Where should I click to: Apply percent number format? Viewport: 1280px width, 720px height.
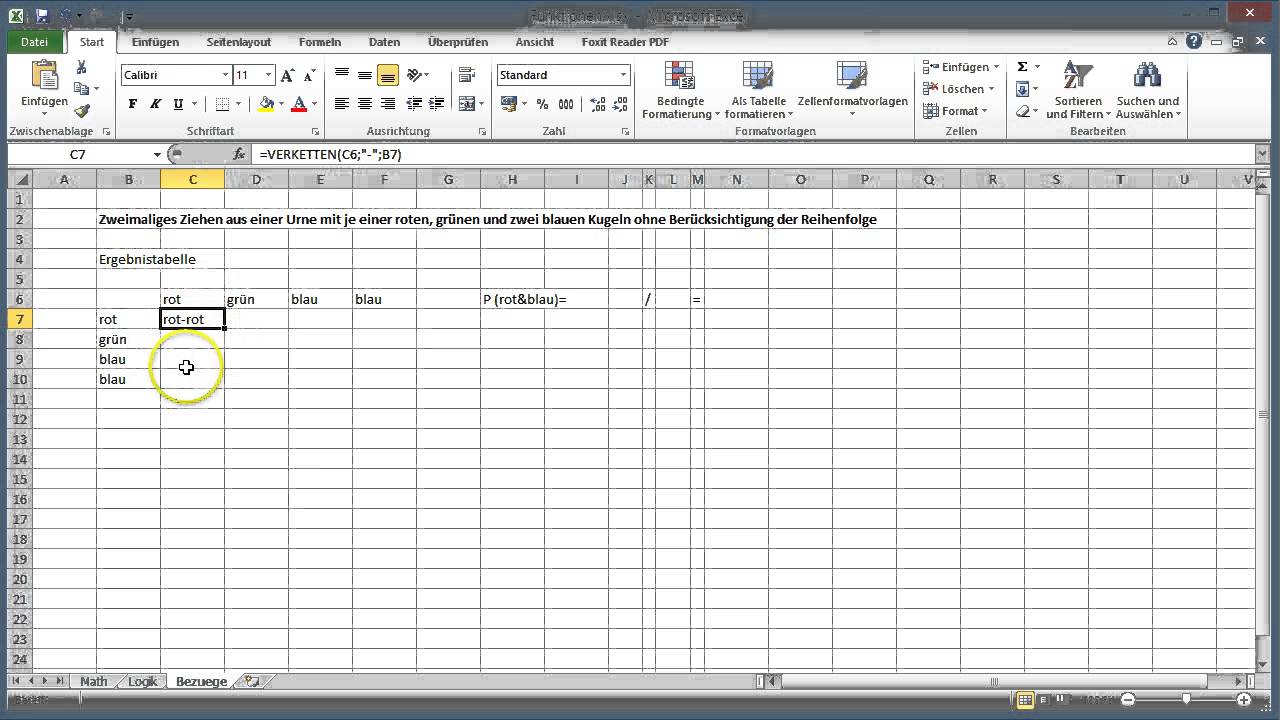pyautogui.click(x=542, y=104)
